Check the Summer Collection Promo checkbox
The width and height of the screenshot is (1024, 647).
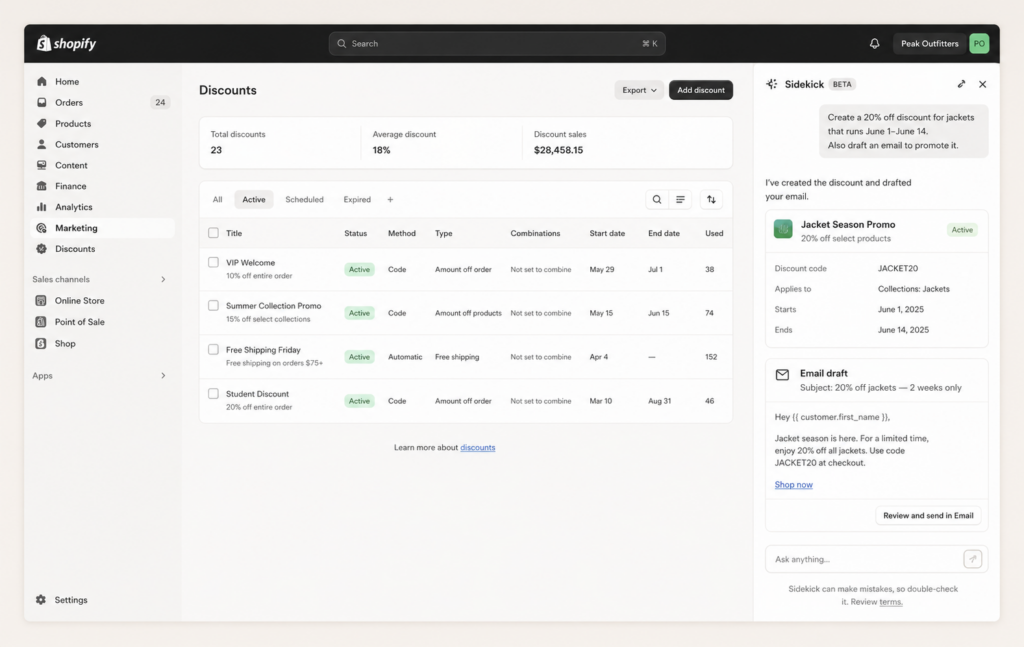click(214, 306)
